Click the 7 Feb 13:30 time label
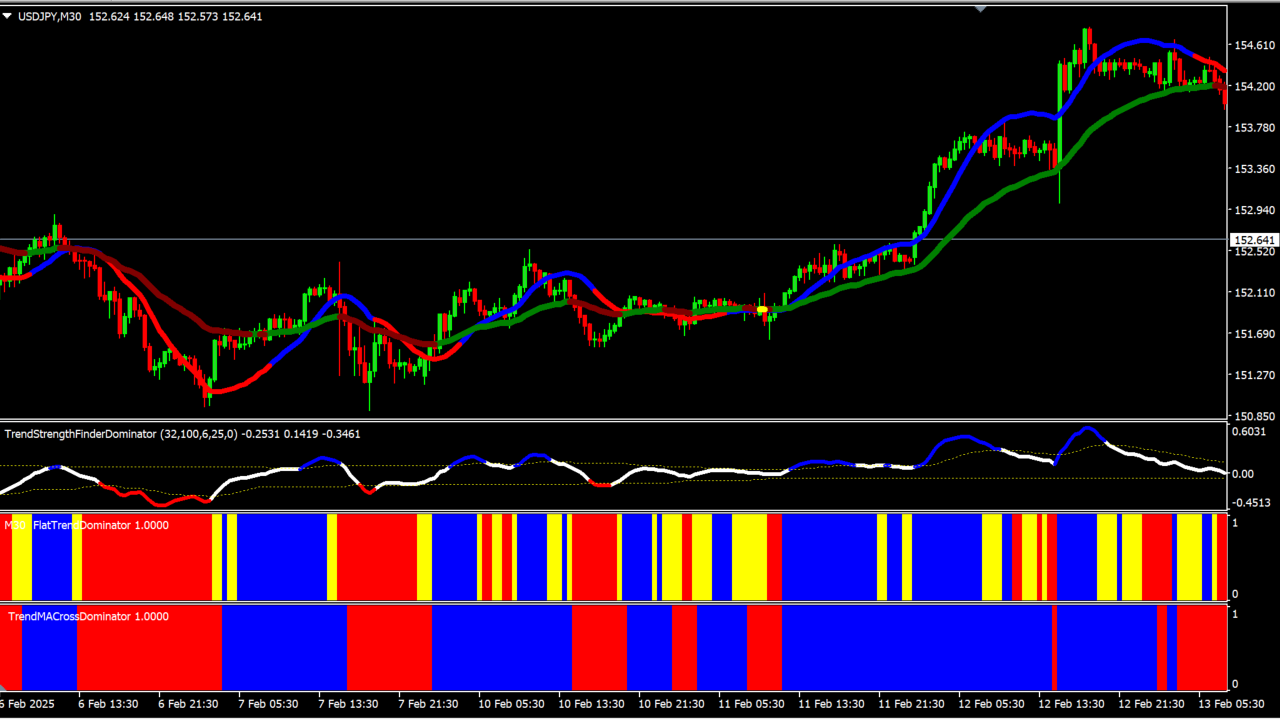The width and height of the screenshot is (1280, 720). tap(348, 705)
